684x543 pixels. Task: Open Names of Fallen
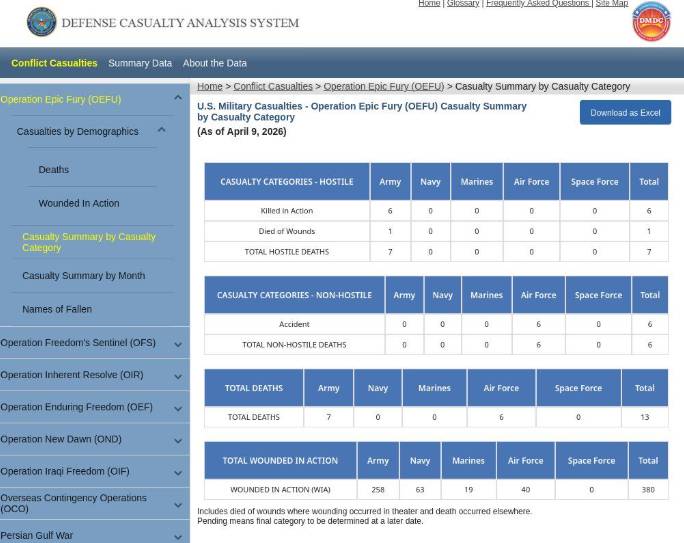tap(57, 309)
